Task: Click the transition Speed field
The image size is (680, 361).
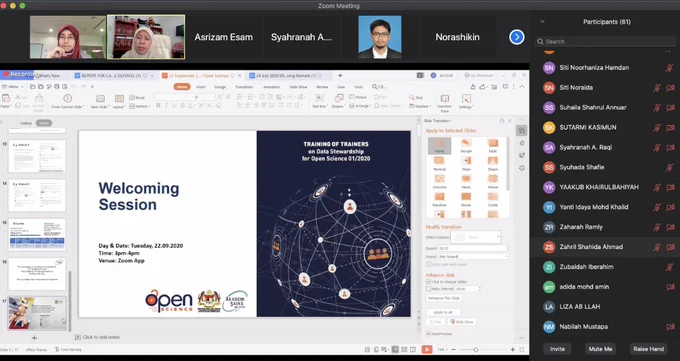Action: pos(473,248)
